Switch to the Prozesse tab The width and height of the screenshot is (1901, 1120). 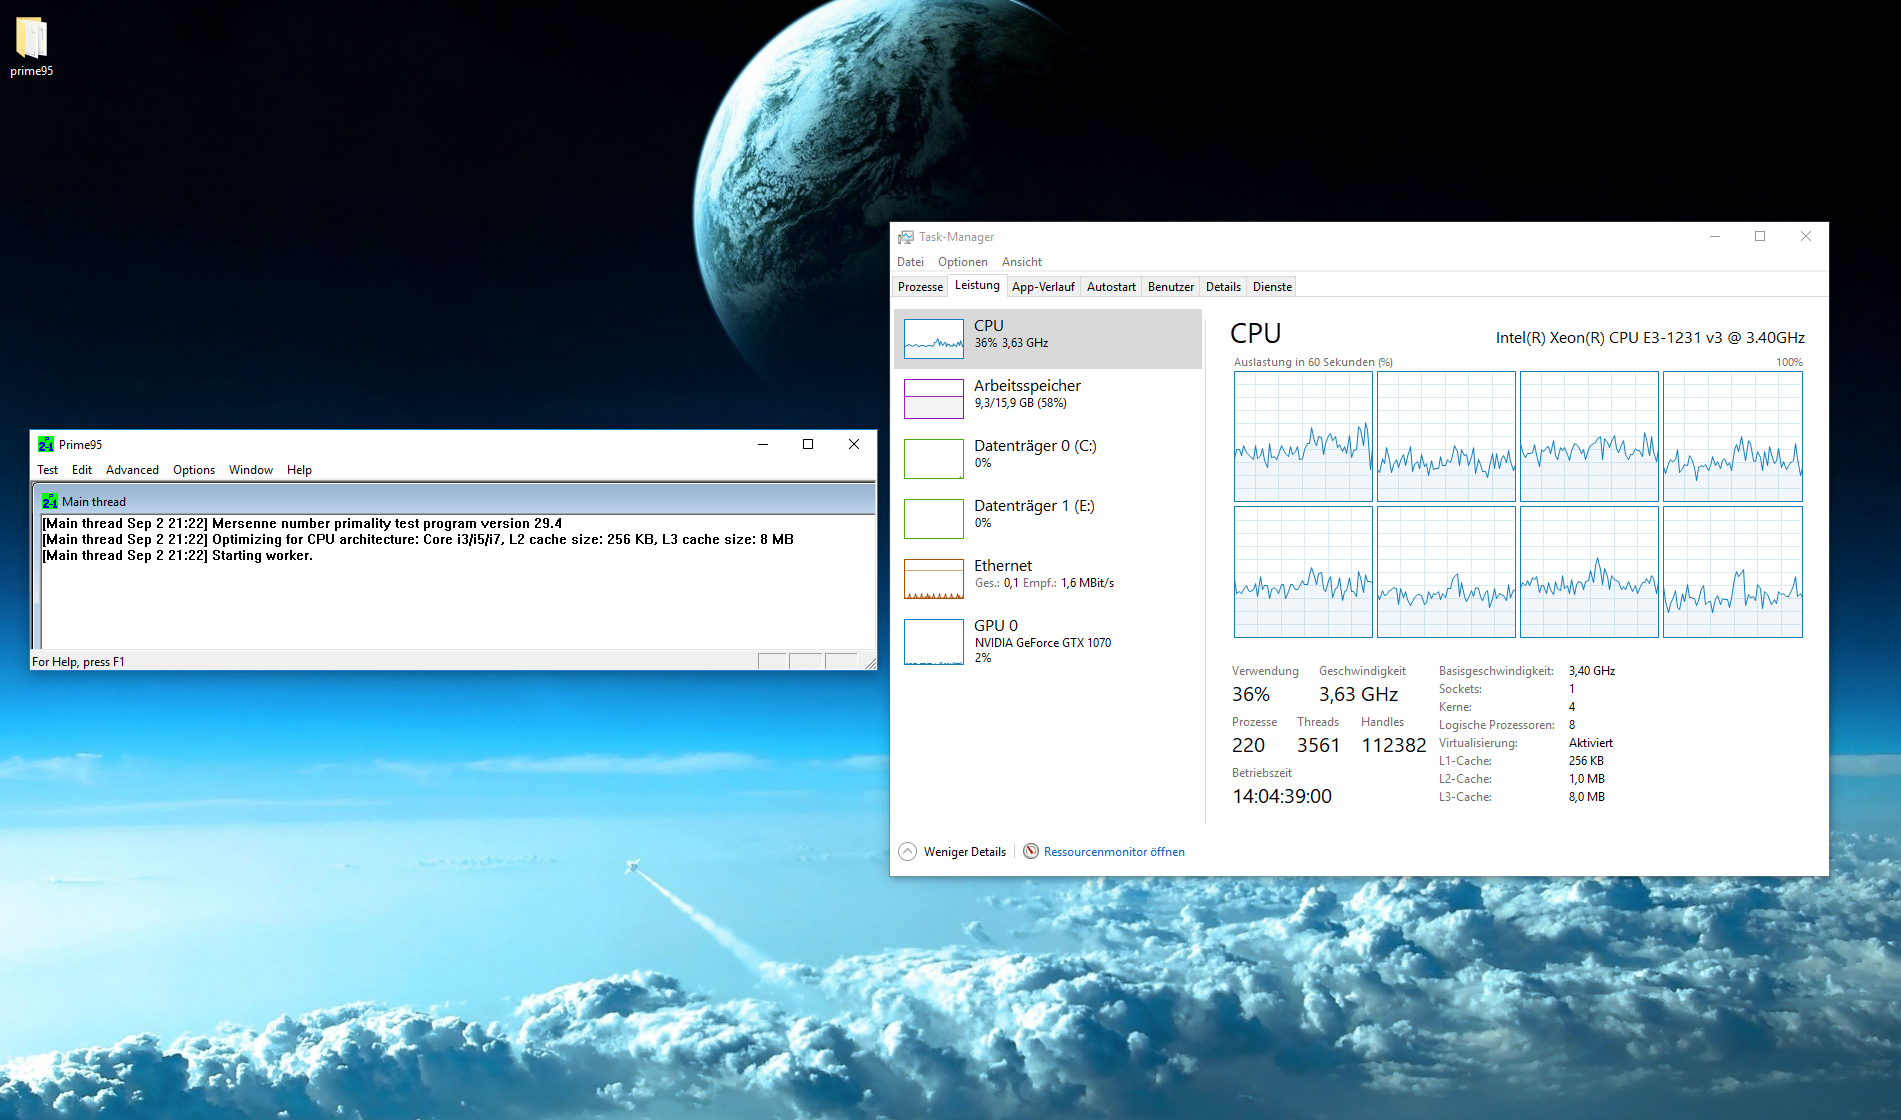(x=920, y=287)
